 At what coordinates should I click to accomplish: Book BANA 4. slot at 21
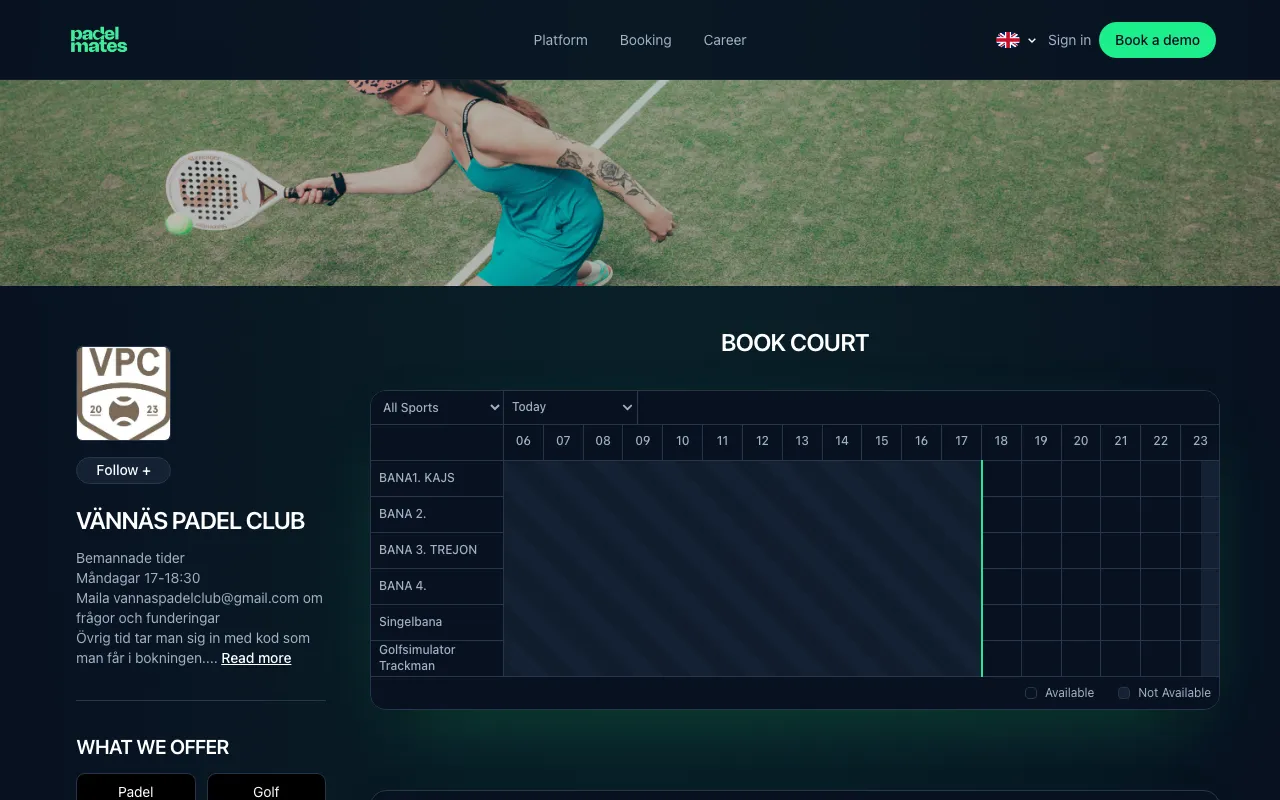(x=1121, y=586)
